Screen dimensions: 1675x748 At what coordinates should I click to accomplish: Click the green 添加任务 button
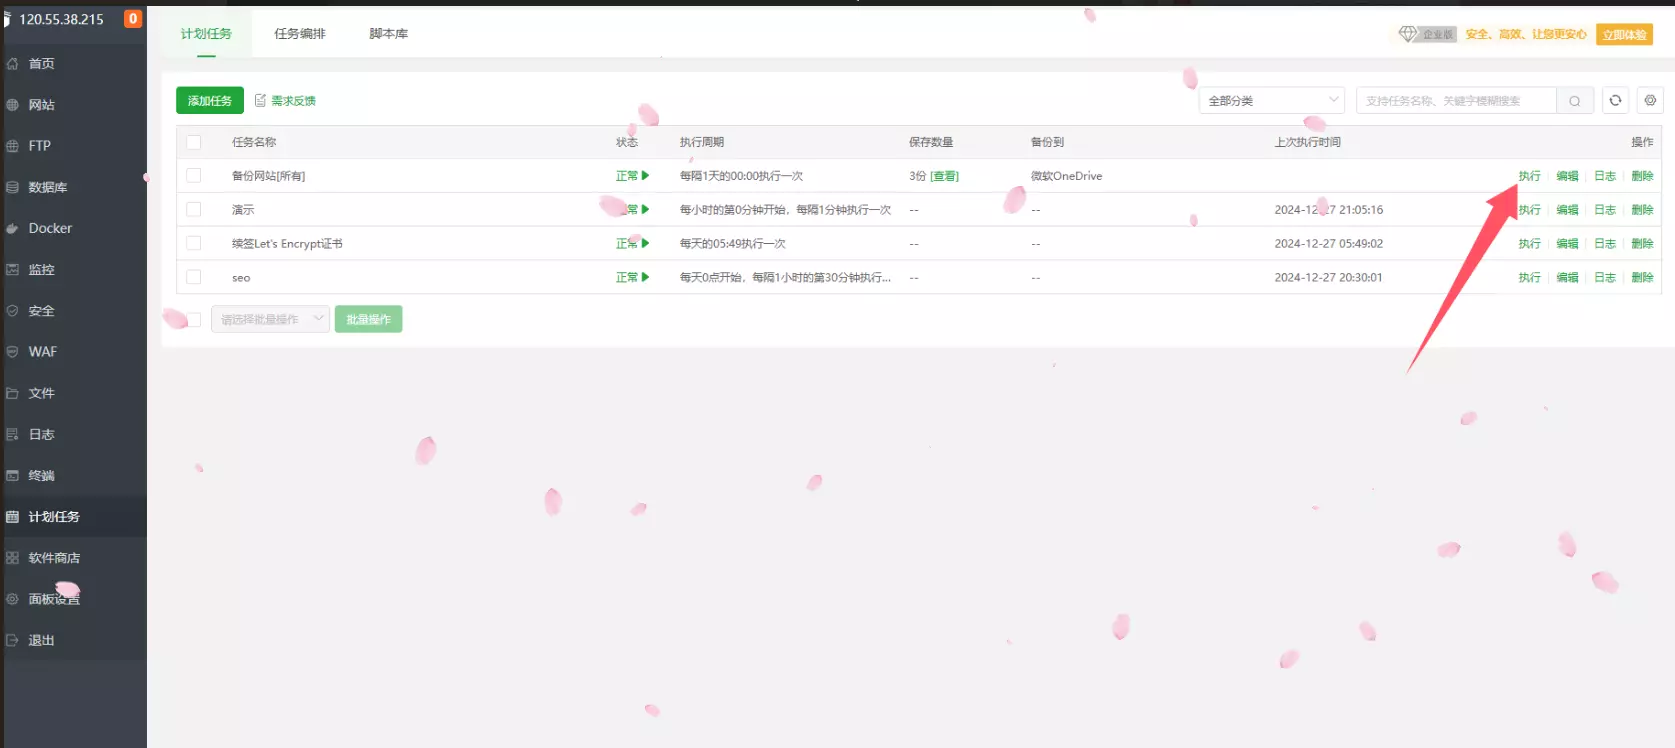pyautogui.click(x=210, y=101)
